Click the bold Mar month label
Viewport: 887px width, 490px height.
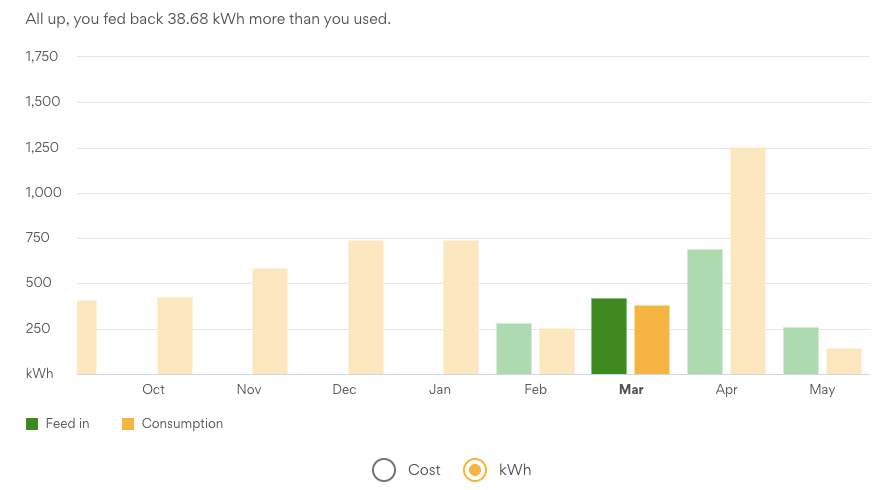pyautogui.click(x=631, y=390)
